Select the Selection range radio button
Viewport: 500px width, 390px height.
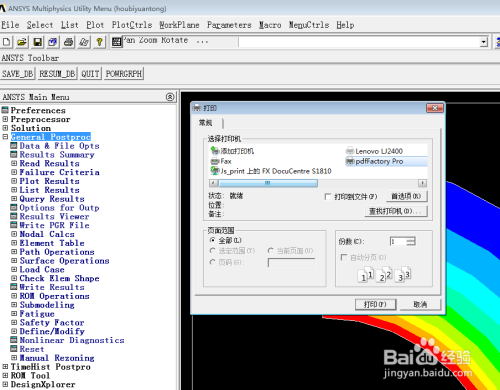coord(212,250)
